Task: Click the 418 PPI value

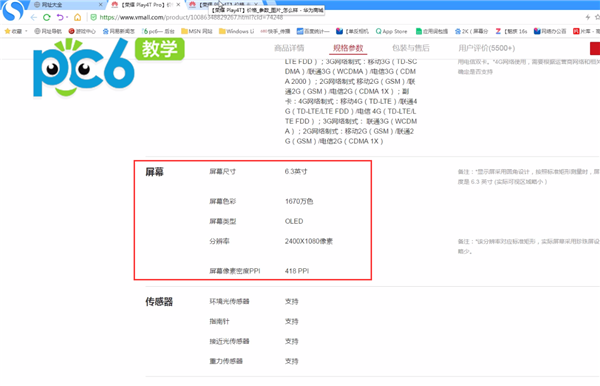Action: point(297,271)
